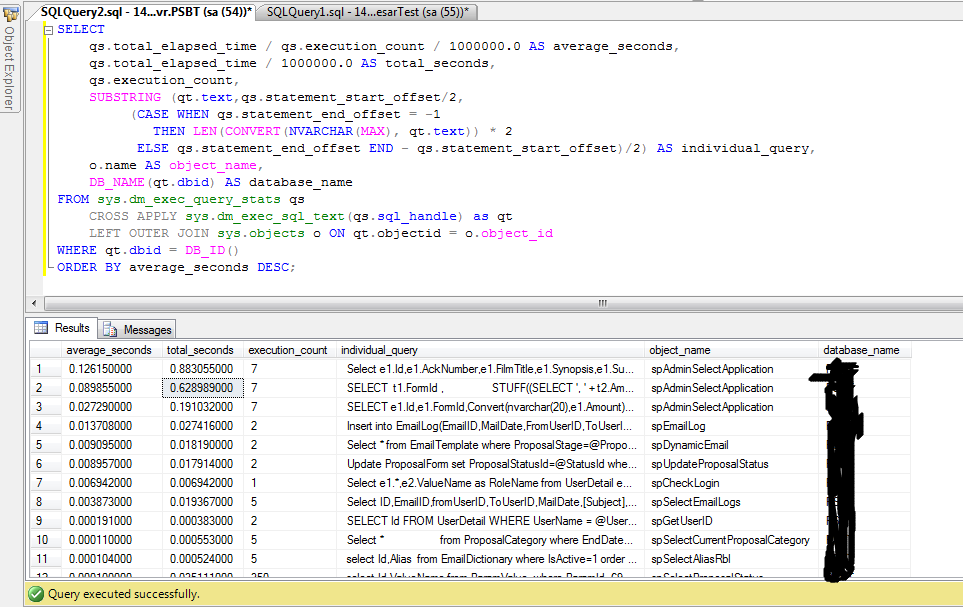Click the execution_count column header
The width and height of the screenshot is (963, 607).
tap(288, 350)
